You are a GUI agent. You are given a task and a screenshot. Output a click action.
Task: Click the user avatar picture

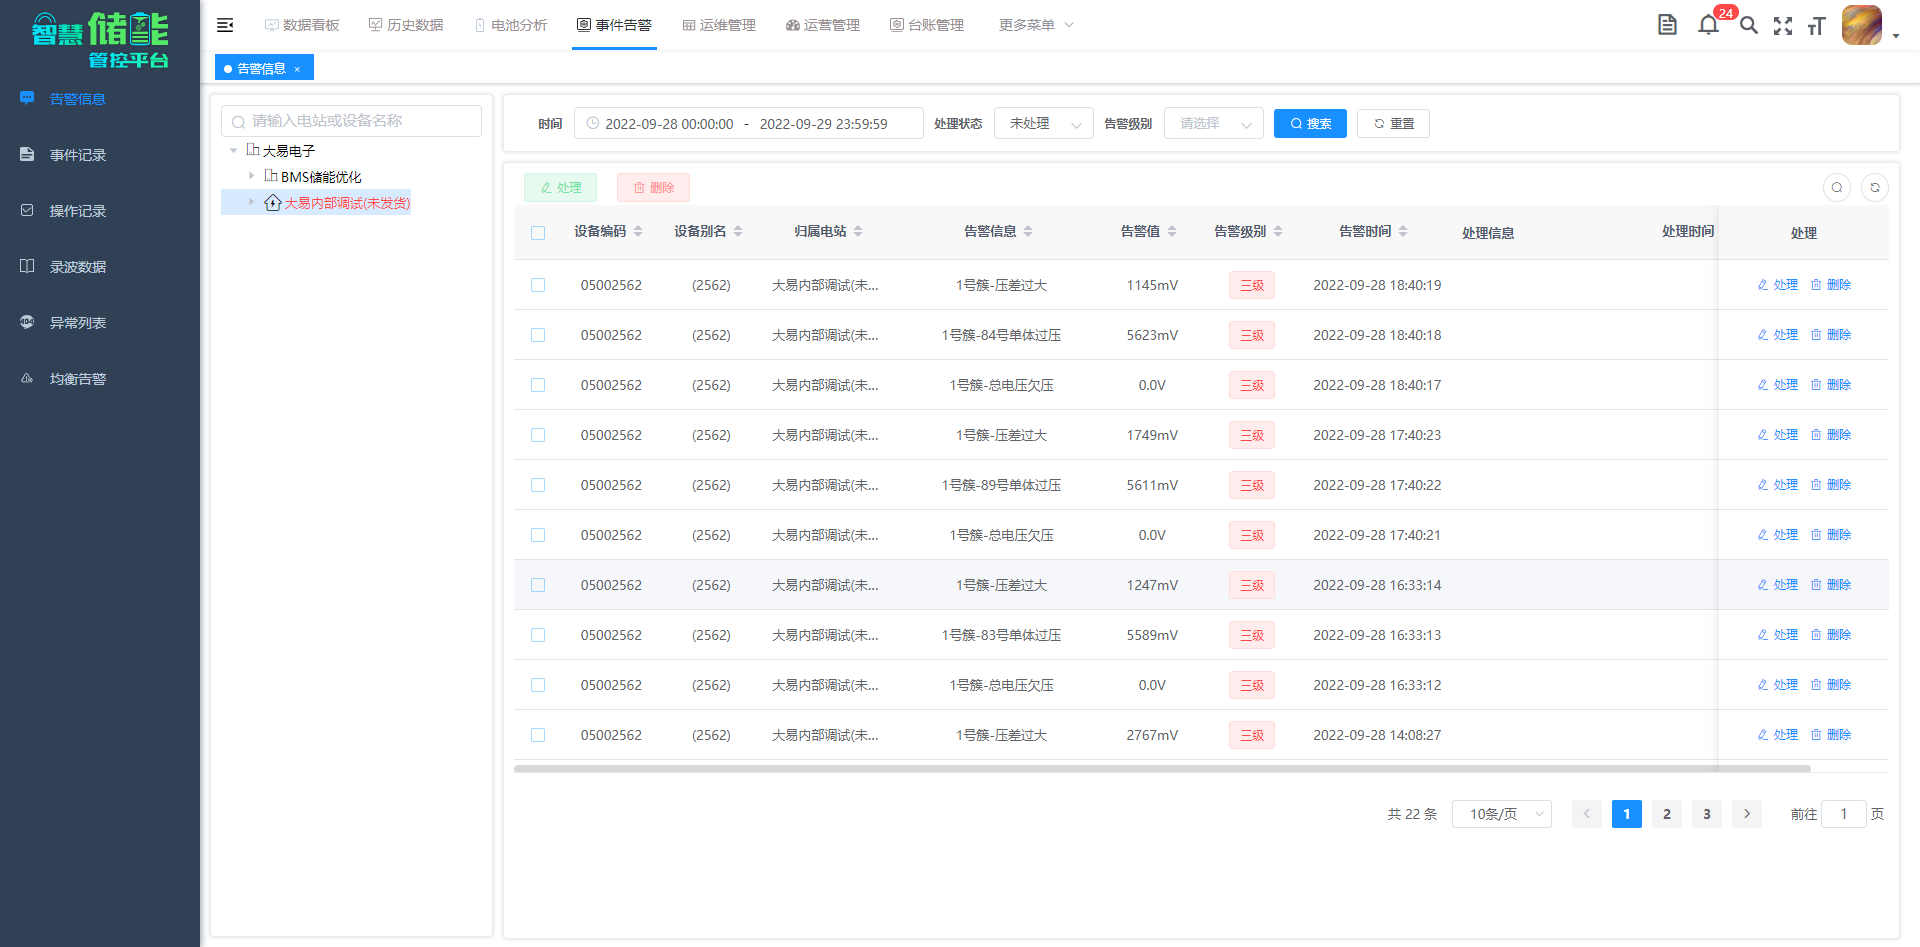click(1861, 25)
